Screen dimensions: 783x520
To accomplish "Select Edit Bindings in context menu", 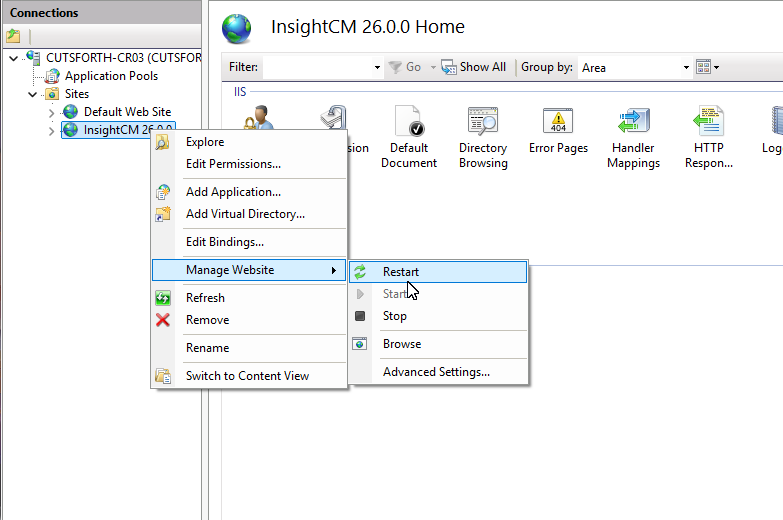I will [249, 242].
